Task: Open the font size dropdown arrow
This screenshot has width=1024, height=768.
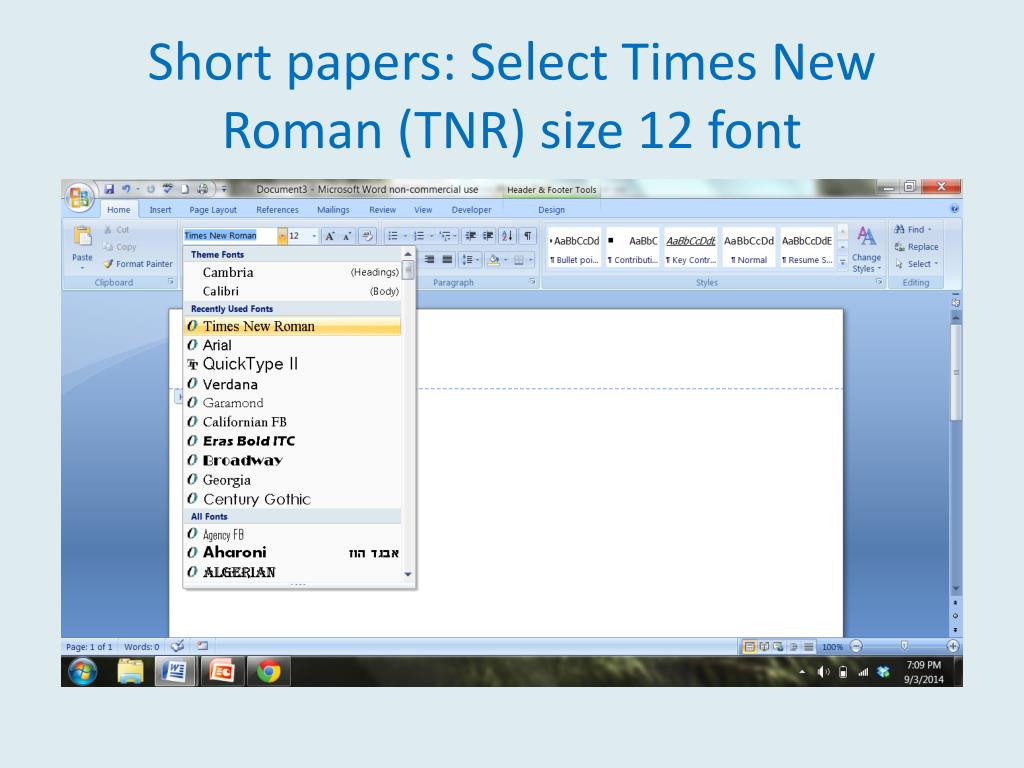Action: tap(314, 236)
